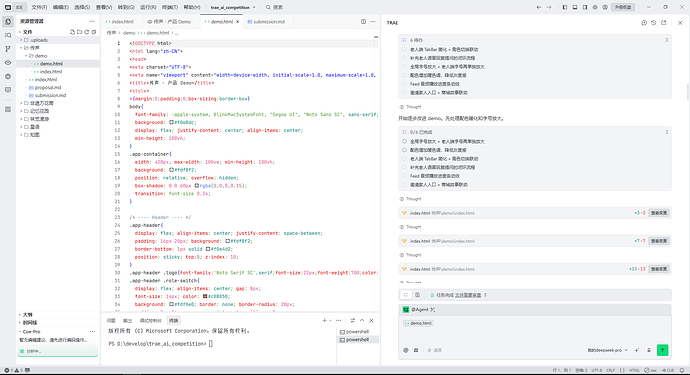Check the Feed item in 6 待办 list
Screen dimensions: 690x375
point(404,84)
